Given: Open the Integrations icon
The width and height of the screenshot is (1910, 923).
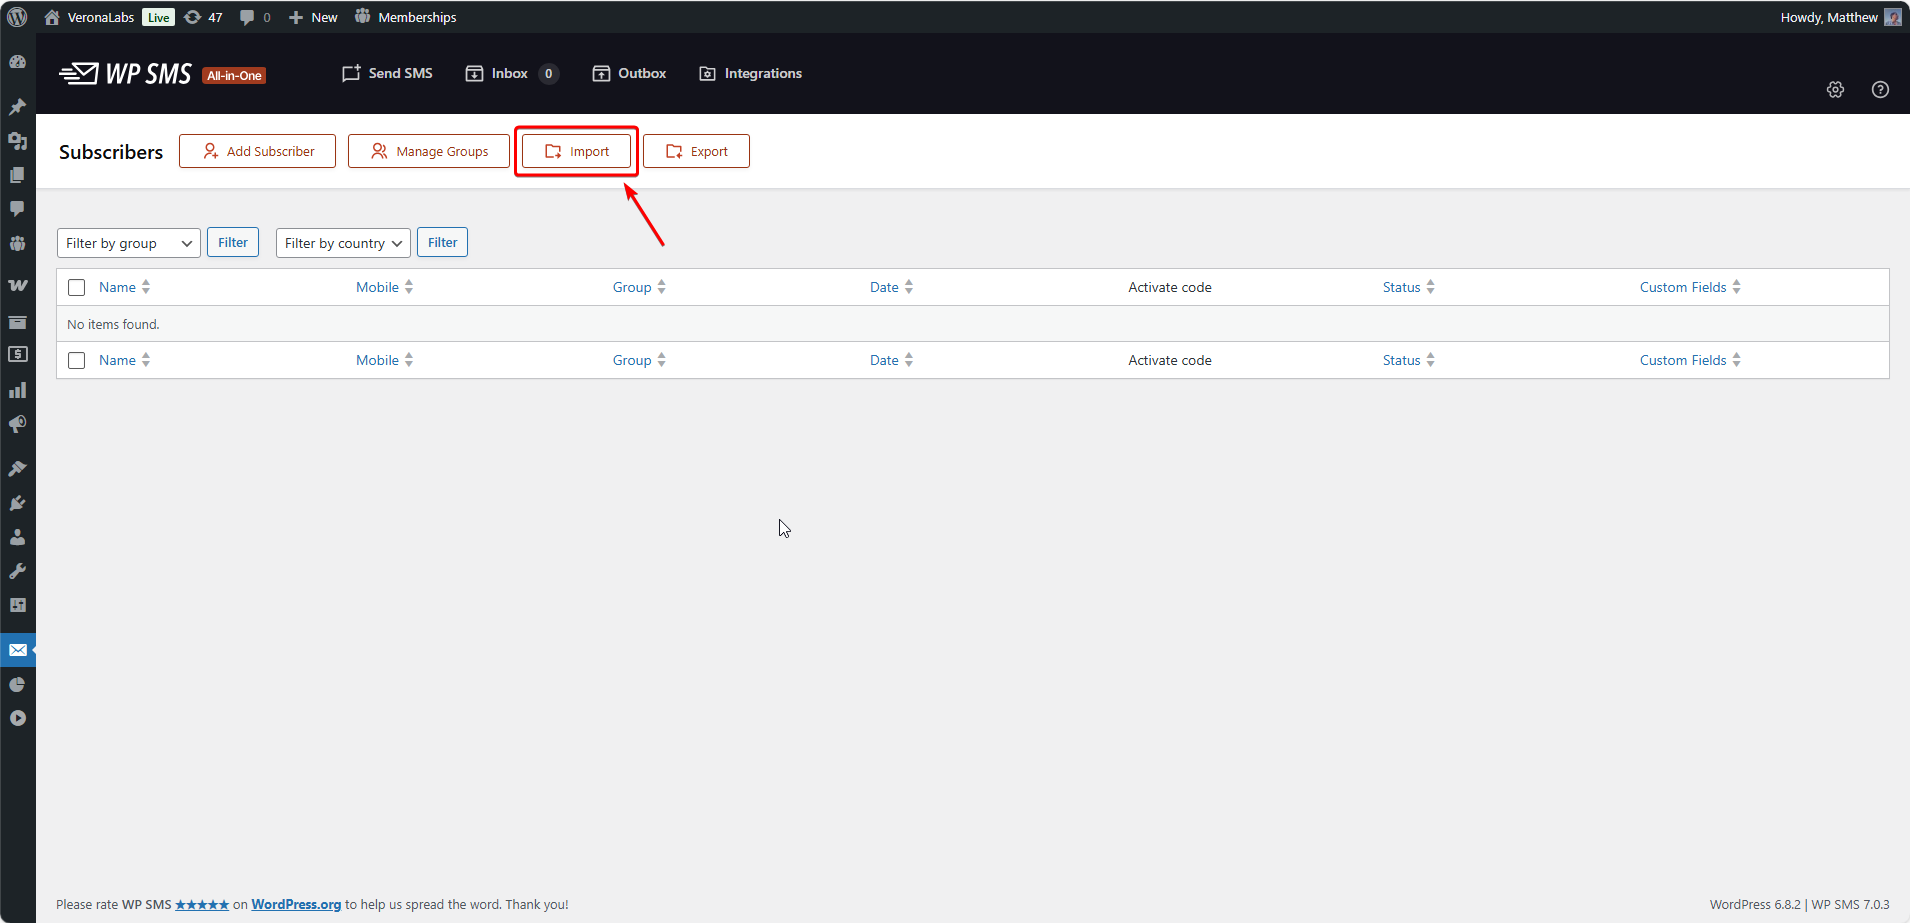Looking at the screenshot, I should [708, 72].
